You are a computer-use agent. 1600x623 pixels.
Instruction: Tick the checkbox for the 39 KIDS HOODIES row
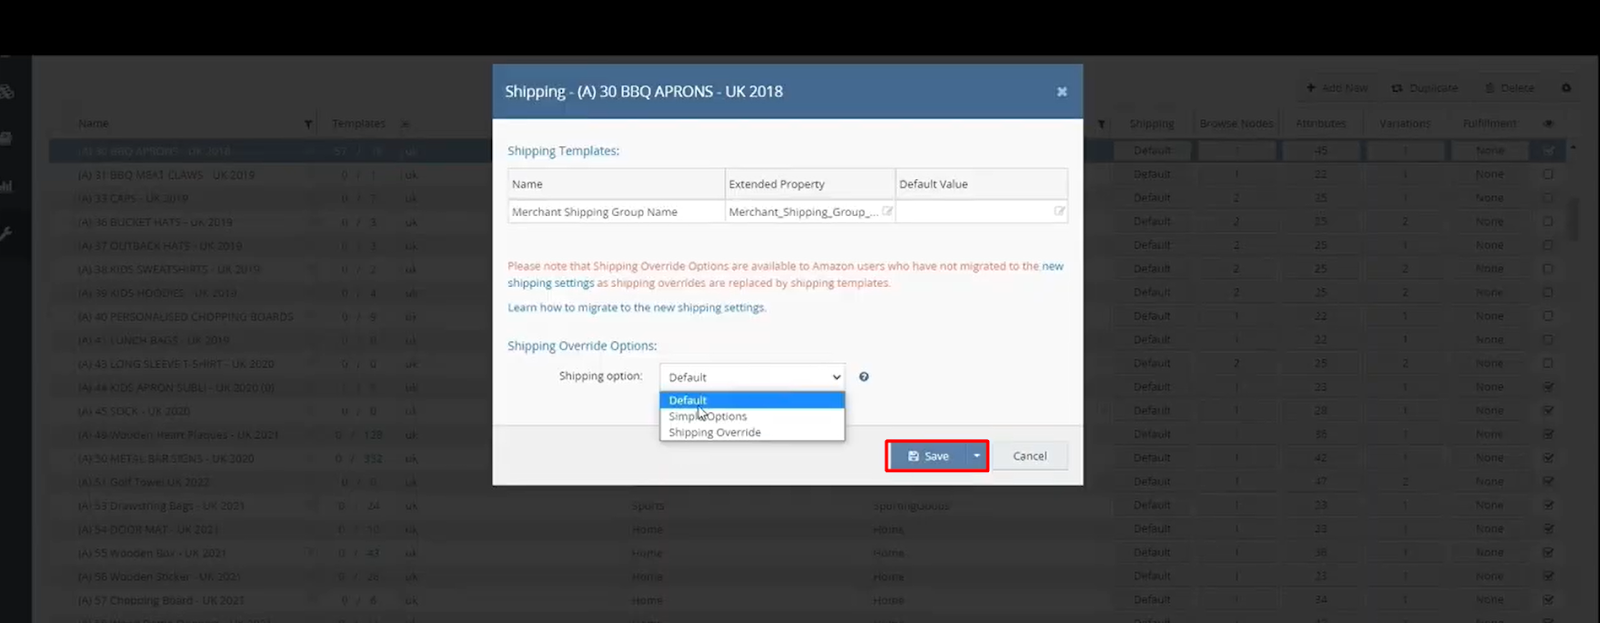click(x=1548, y=292)
